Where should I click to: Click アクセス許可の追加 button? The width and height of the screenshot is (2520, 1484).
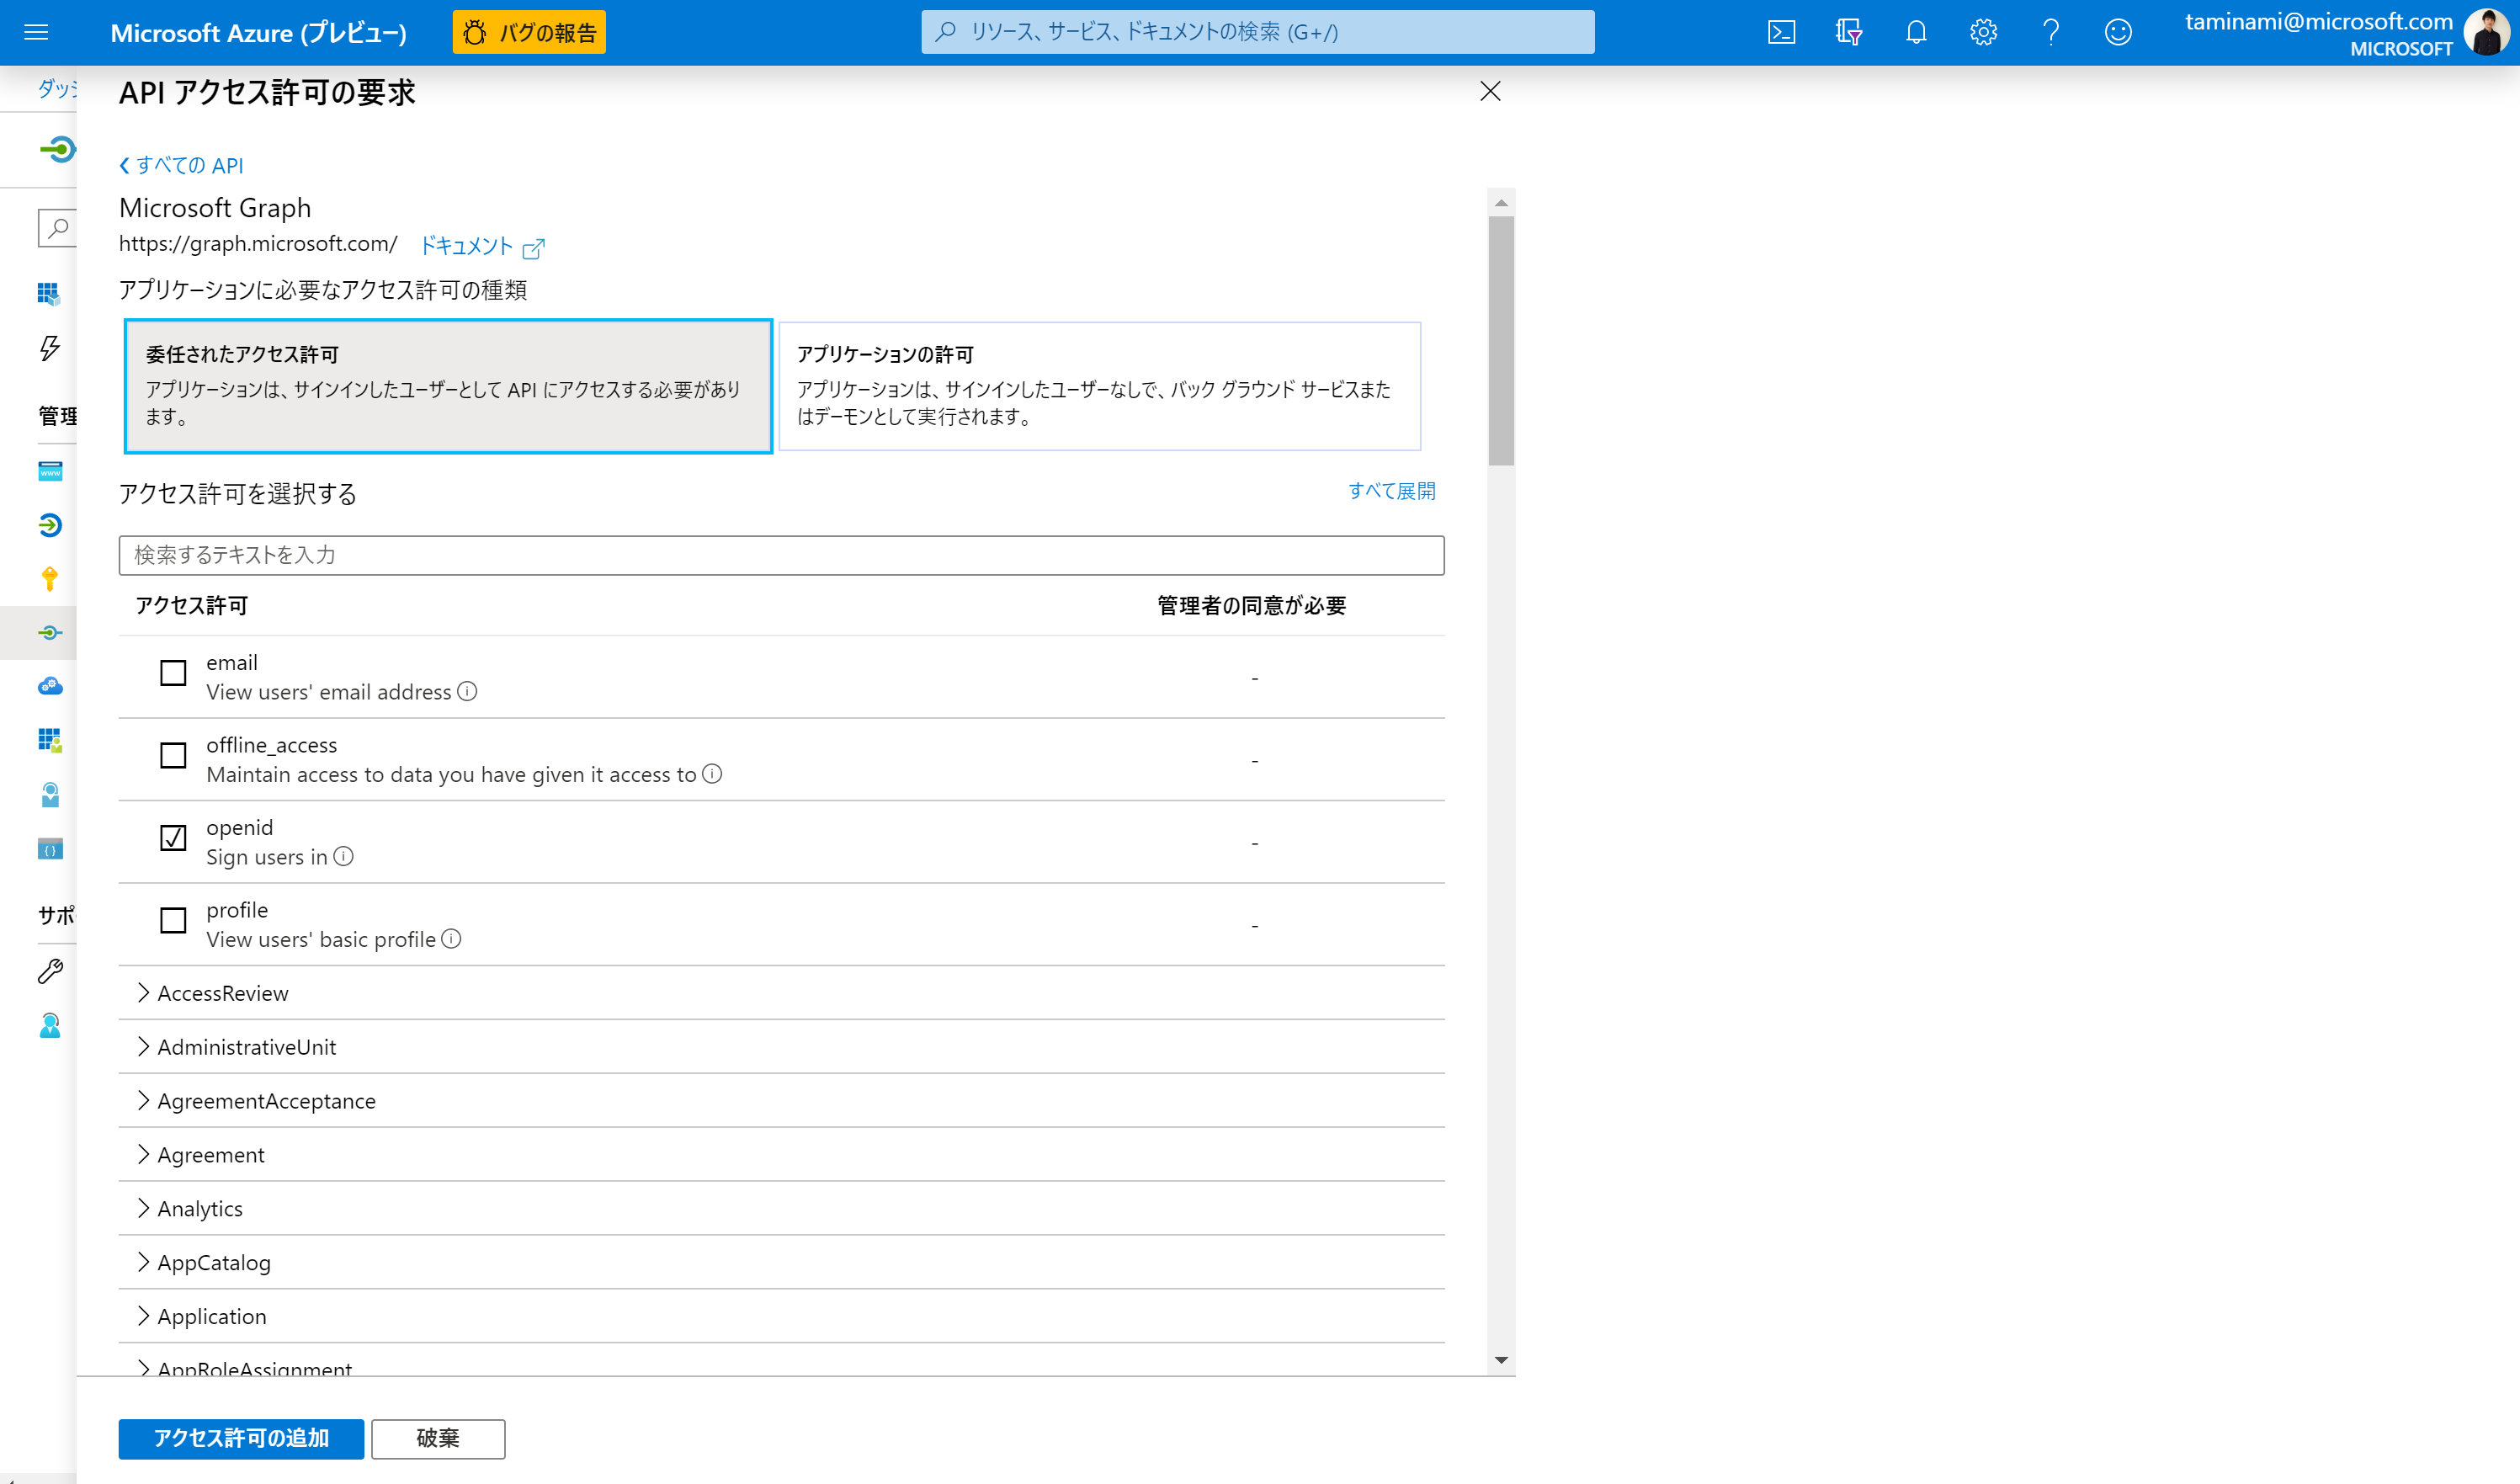tap(241, 1438)
